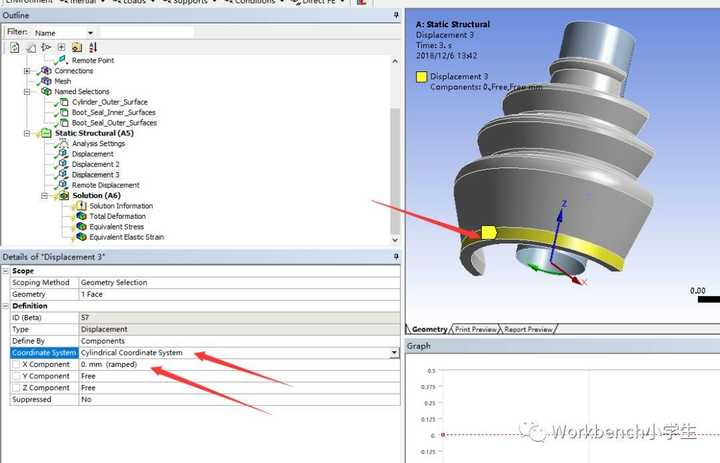Click the refresh icon in Outline toolbar

point(14,47)
